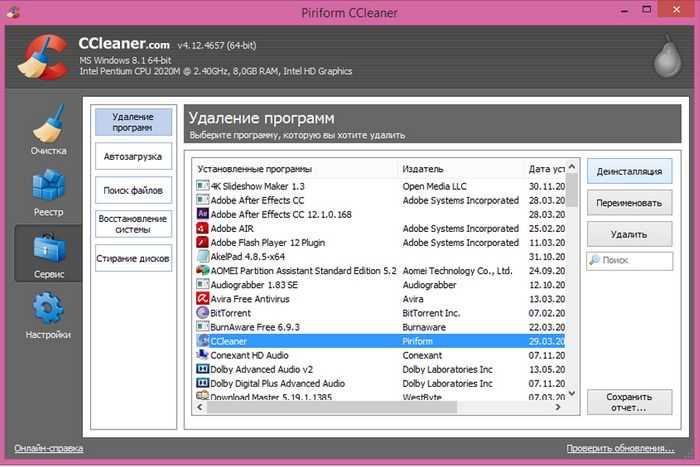The image size is (700, 467).
Task: Click the Open Media LLC publisher cell
Action: (434, 186)
